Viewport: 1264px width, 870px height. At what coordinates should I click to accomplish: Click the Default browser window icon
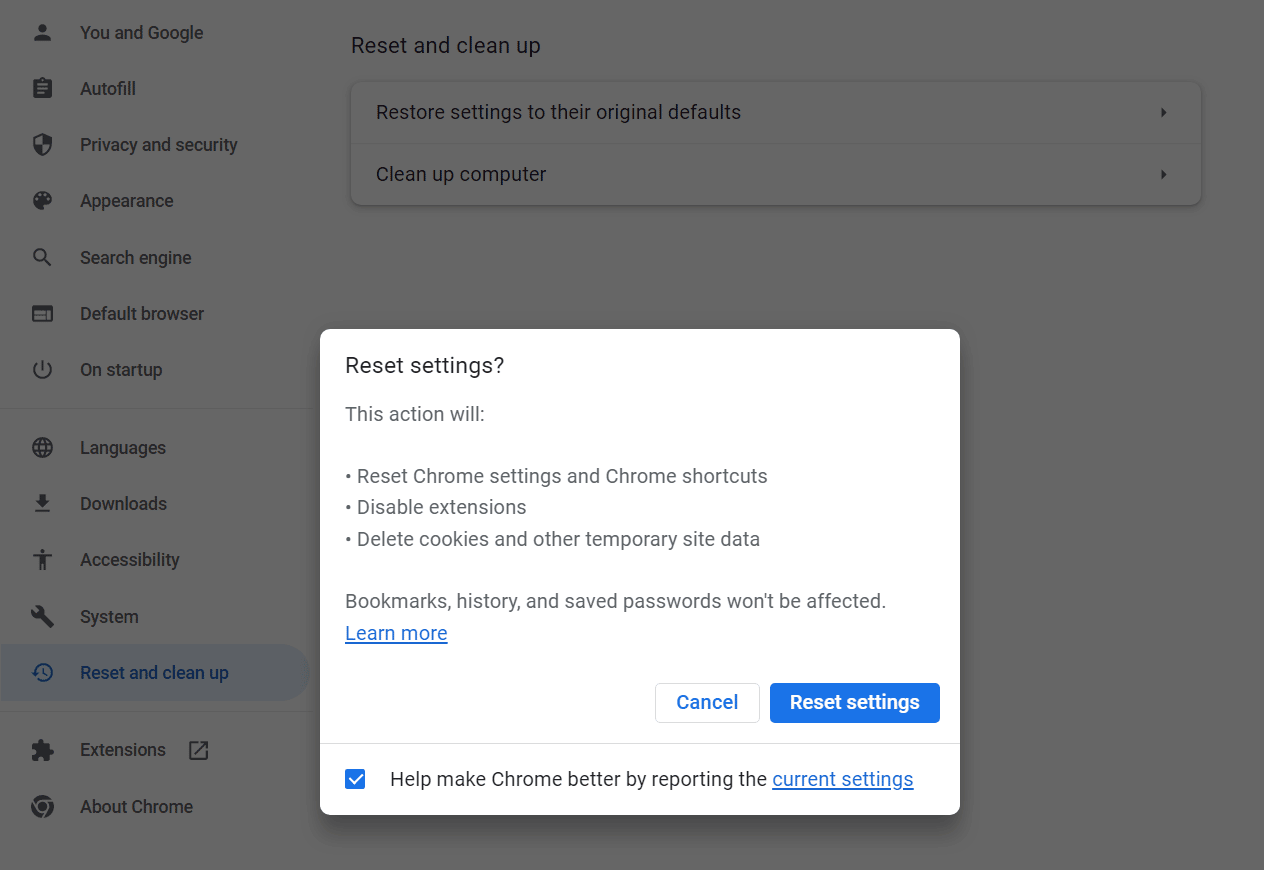pos(42,313)
